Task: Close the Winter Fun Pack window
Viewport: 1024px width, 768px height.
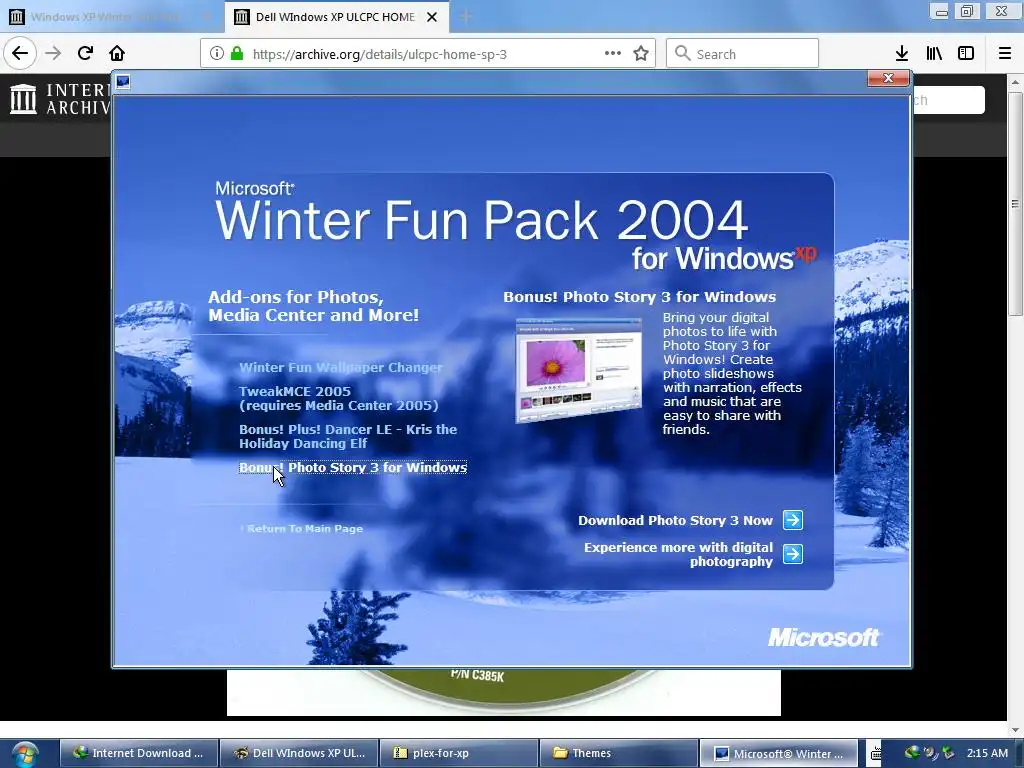Action: [888, 78]
